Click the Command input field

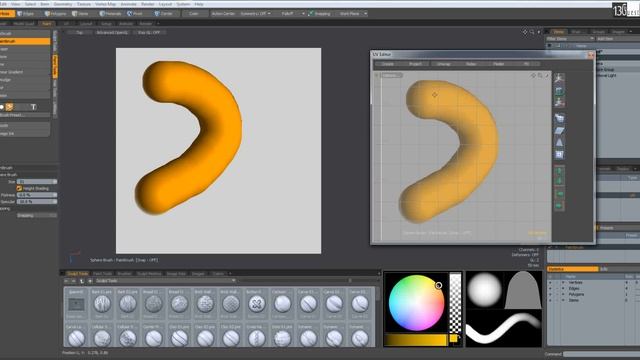point(602,354)
